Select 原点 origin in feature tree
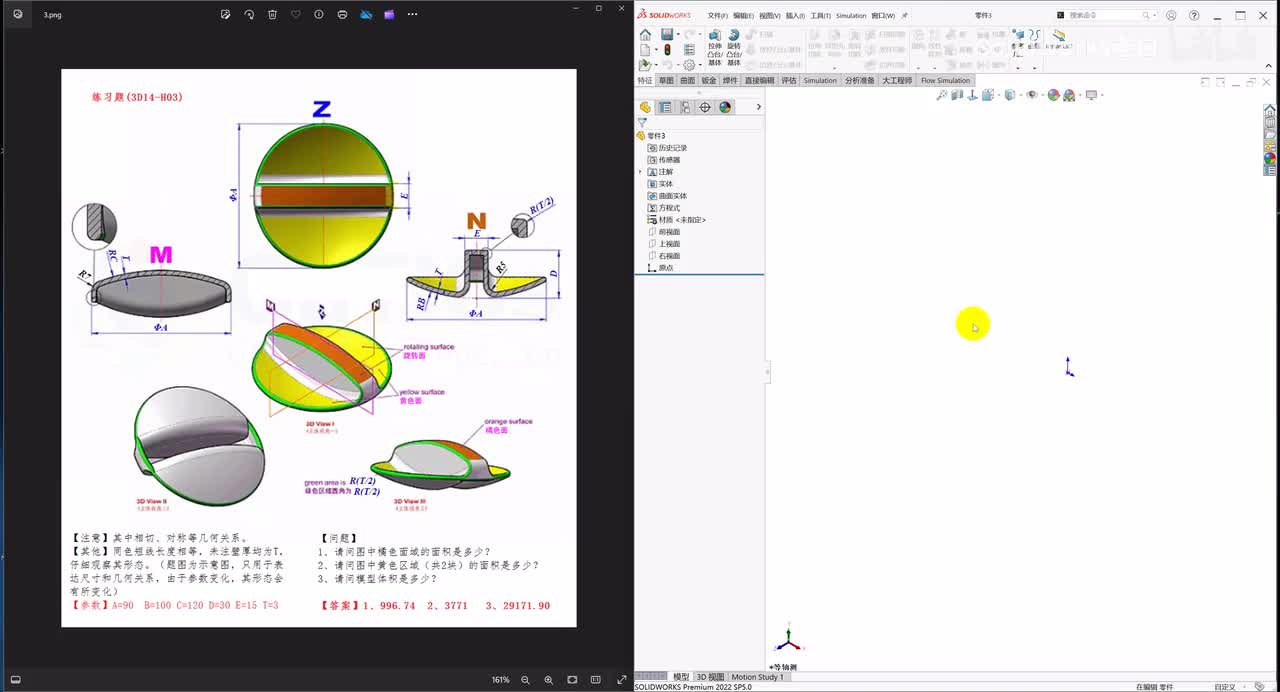This screenshot has height=692, width=1280. point(660,268)
